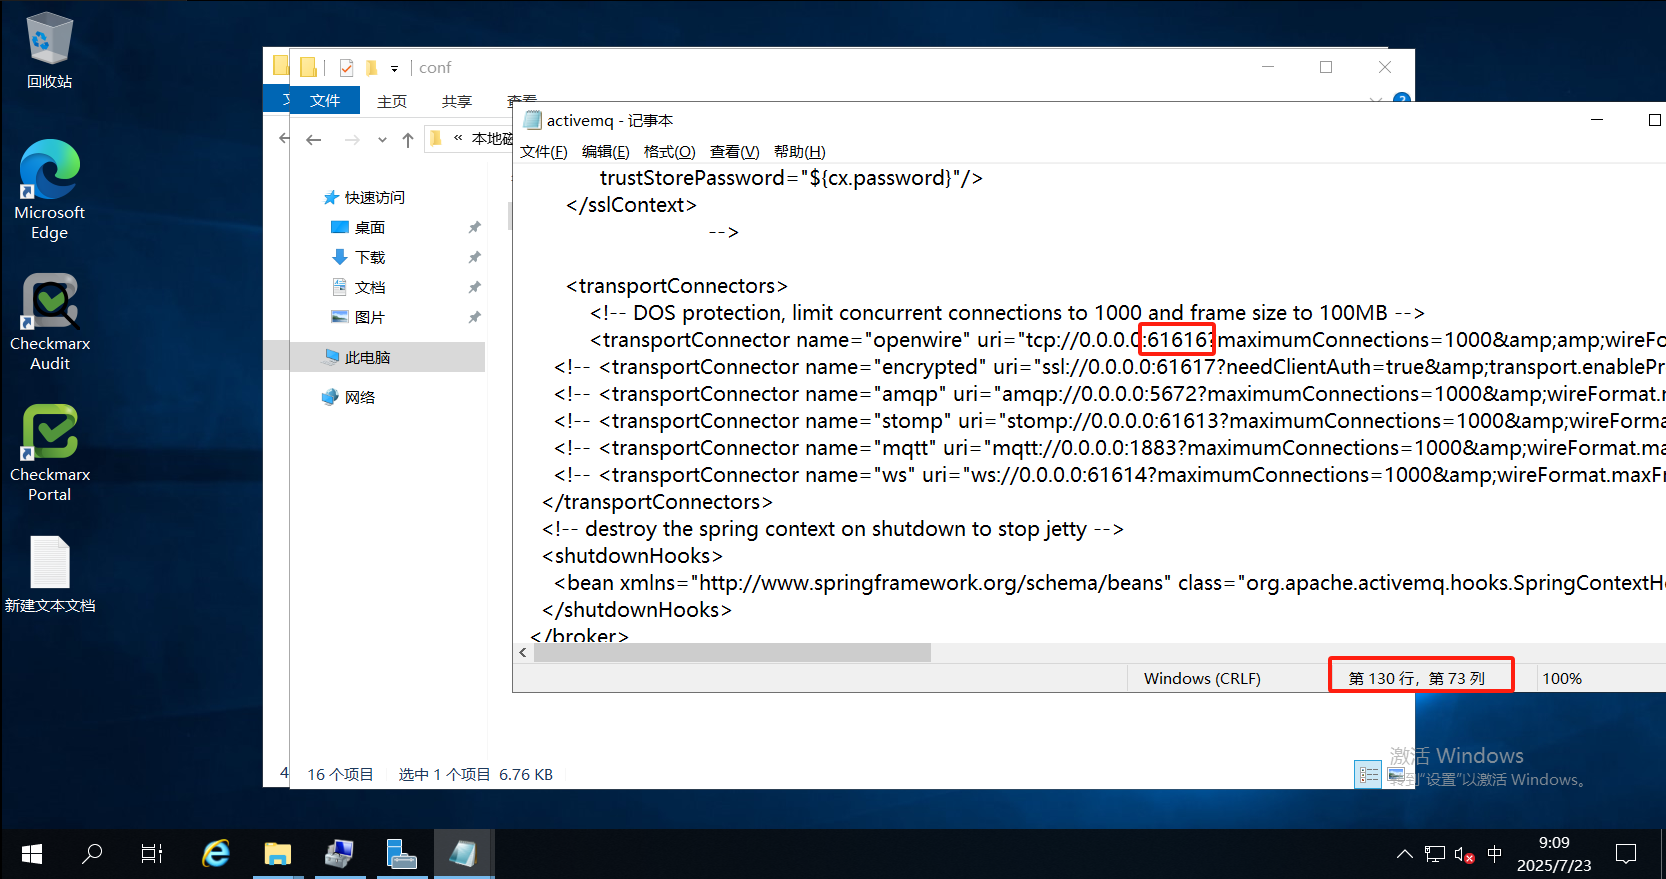
Task: Click the pin icon next to 下载
Action: point(474,258)
